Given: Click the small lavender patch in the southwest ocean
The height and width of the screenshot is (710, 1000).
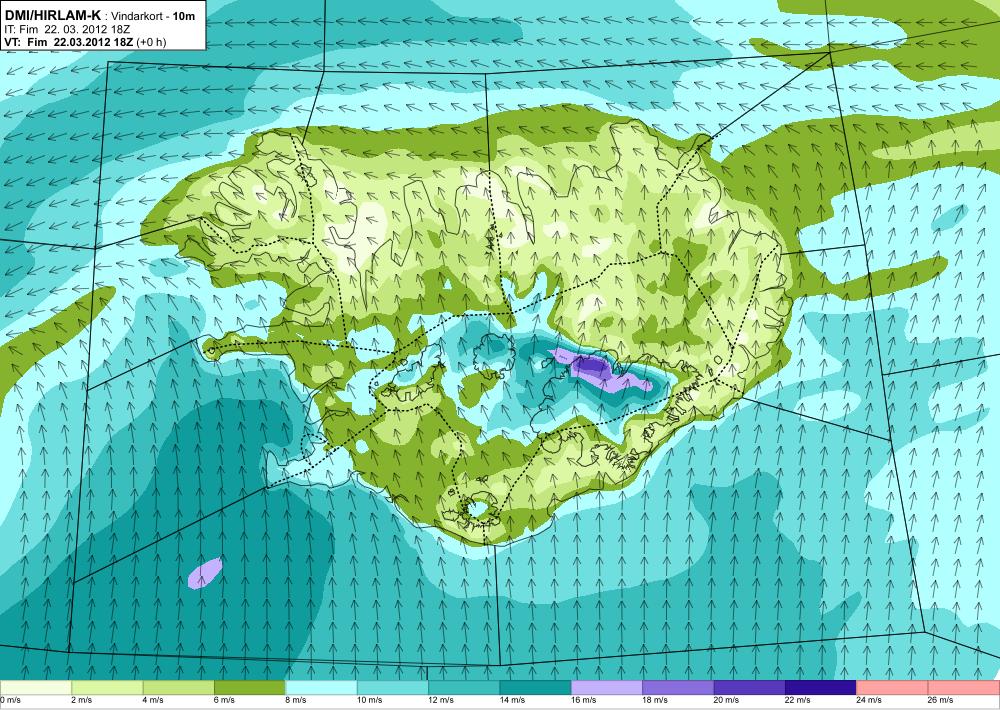Looking at the screenshot, I should click(x=205, y=572).
